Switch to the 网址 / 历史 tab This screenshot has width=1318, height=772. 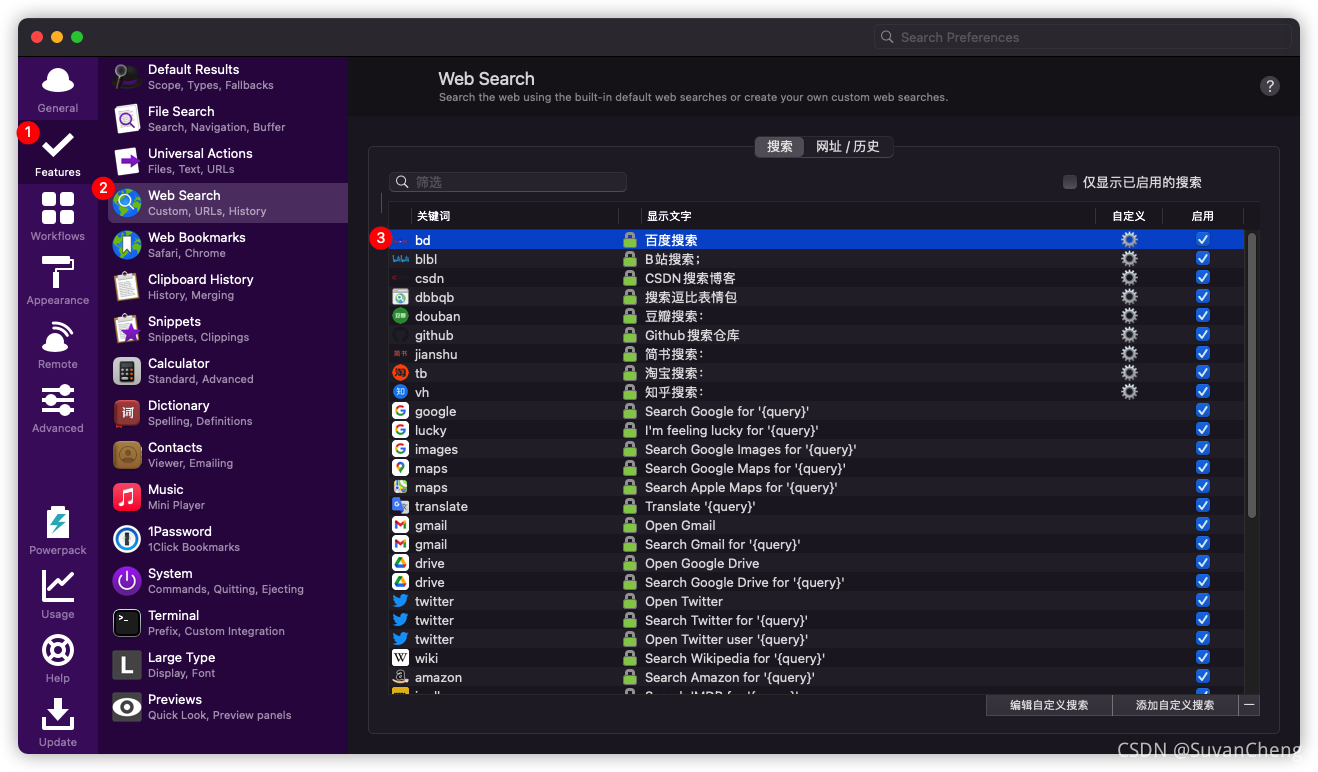pos(848,147)
